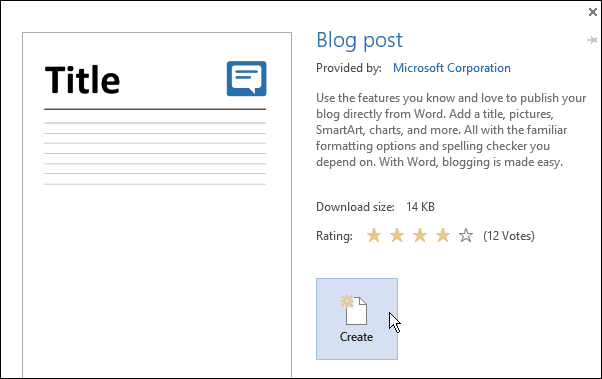Click the template description paragraph
This screenshot has width=602, height=379.
[x=451, y=130]
